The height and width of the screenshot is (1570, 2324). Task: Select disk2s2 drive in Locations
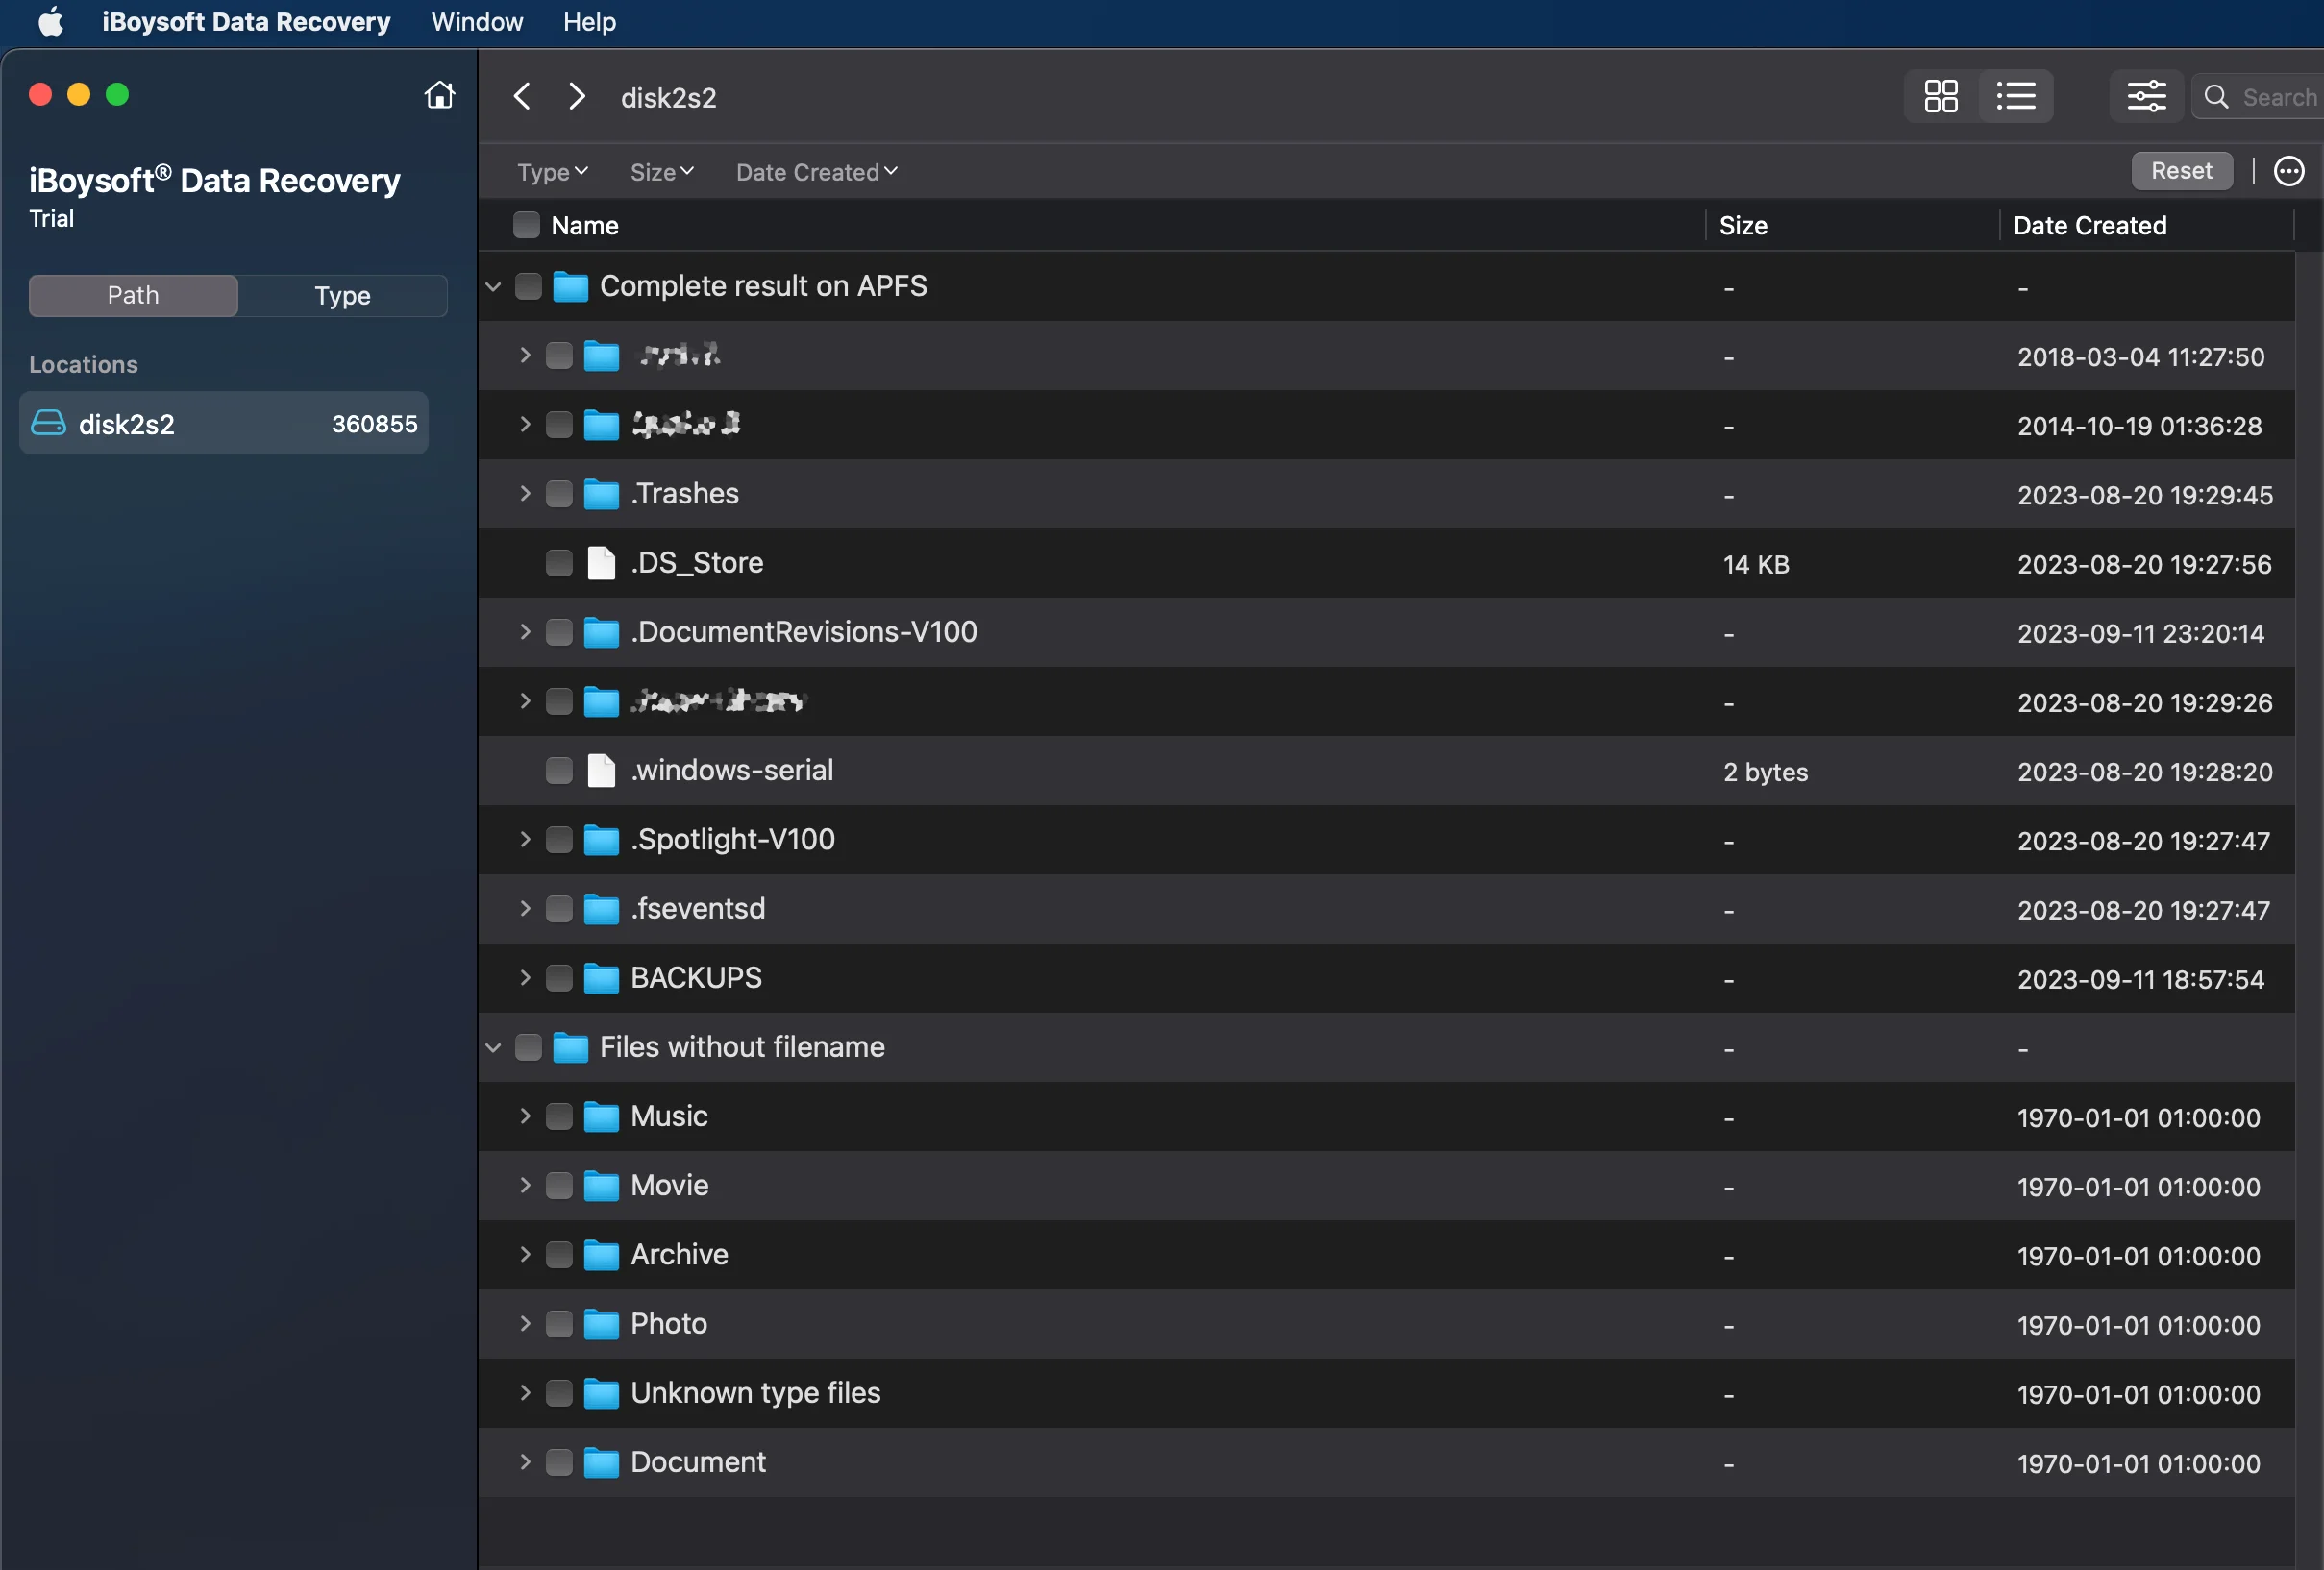pos(223,424)
